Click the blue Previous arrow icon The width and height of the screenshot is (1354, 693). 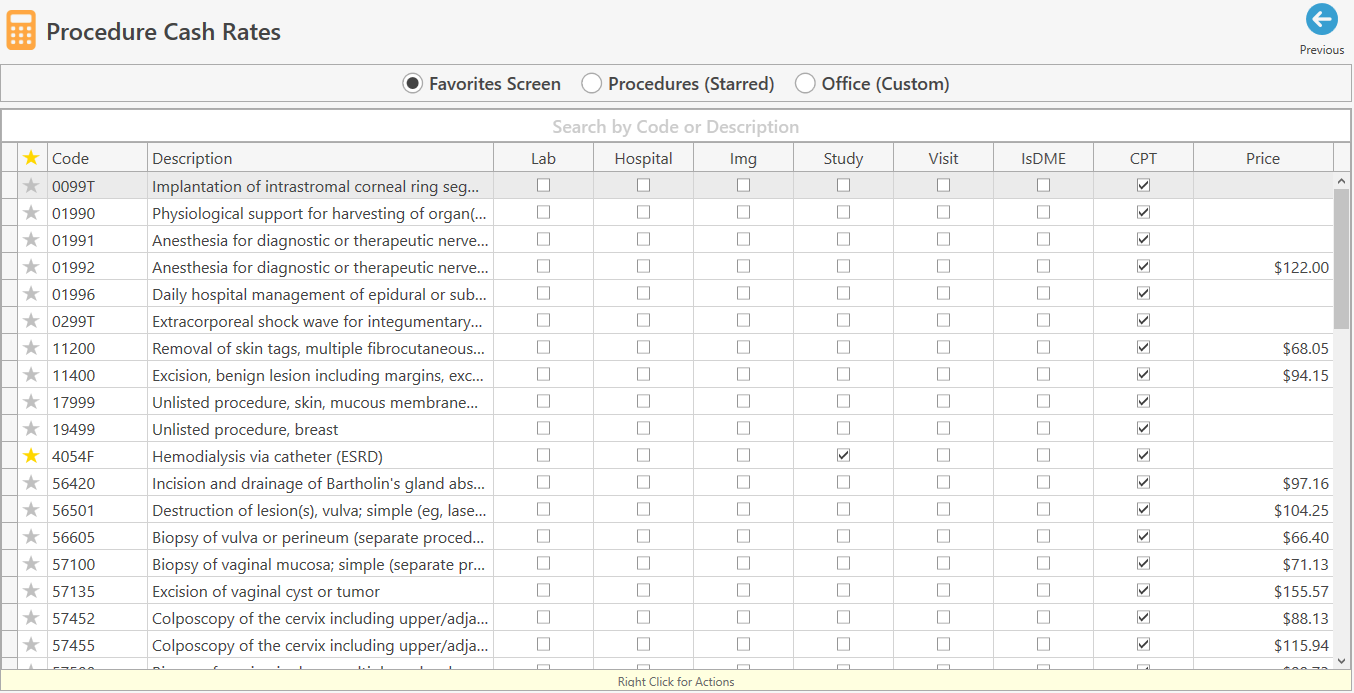(x=1321, y=19)
